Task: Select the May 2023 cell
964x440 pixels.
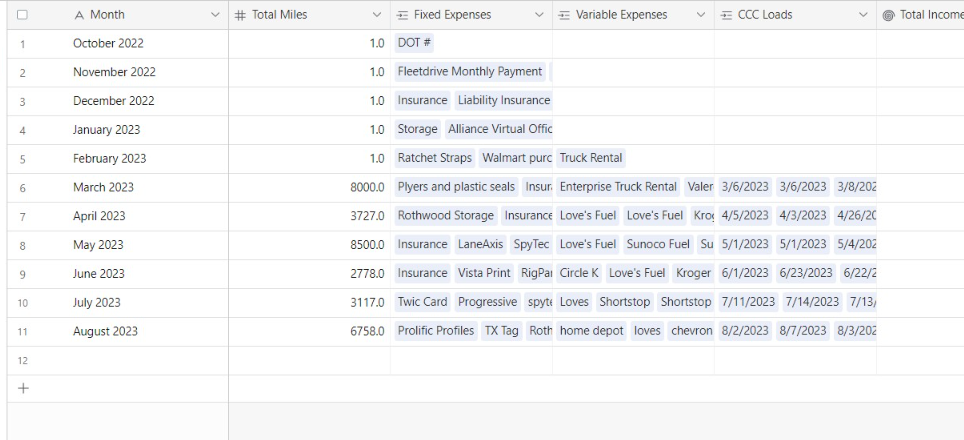Action: (x=98, y=245)
